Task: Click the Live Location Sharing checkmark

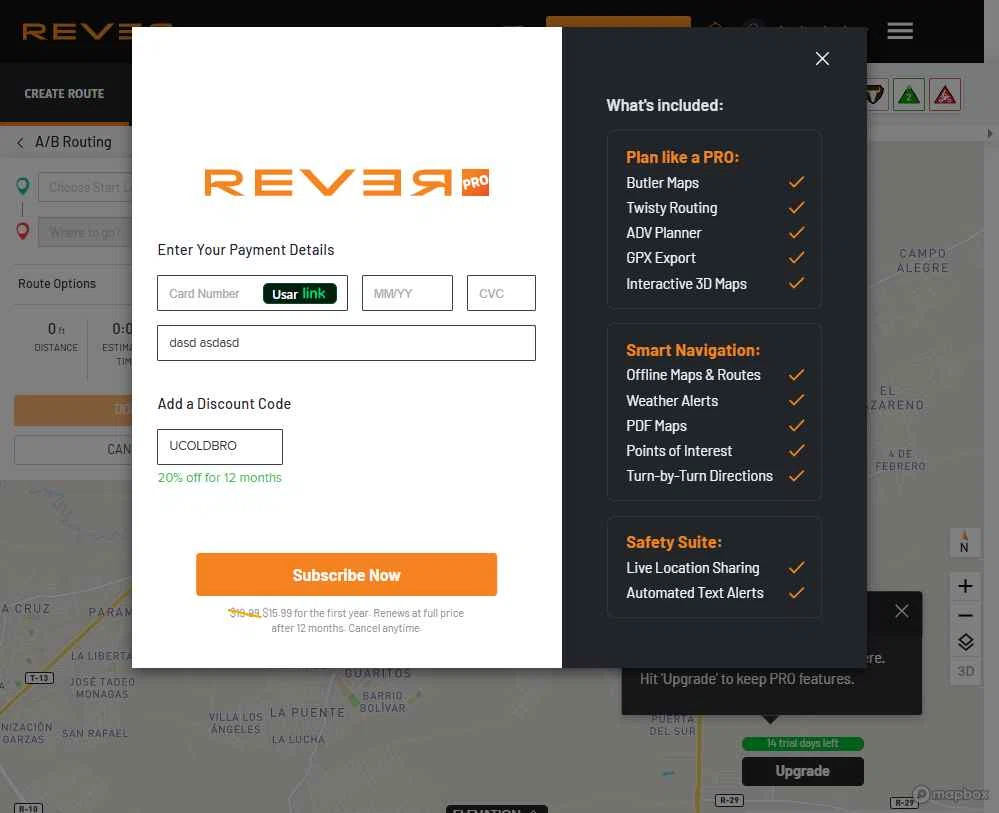Action: (x=796, y=567)
